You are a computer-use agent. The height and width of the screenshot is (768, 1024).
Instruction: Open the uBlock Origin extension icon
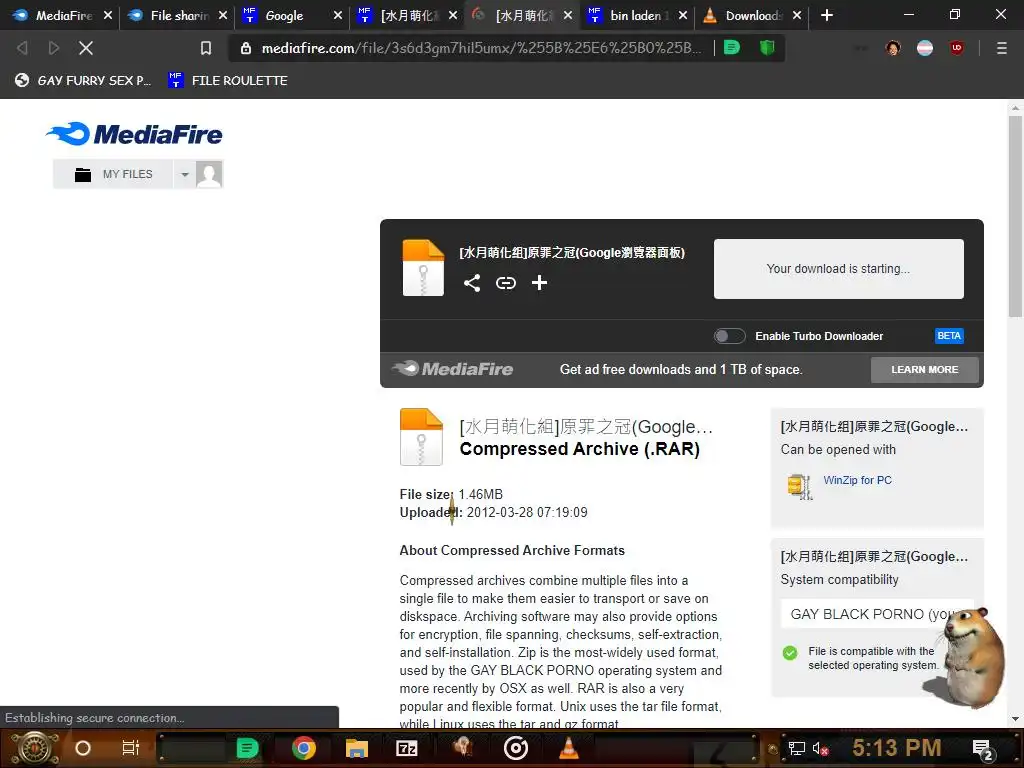(x=957, y=48)
